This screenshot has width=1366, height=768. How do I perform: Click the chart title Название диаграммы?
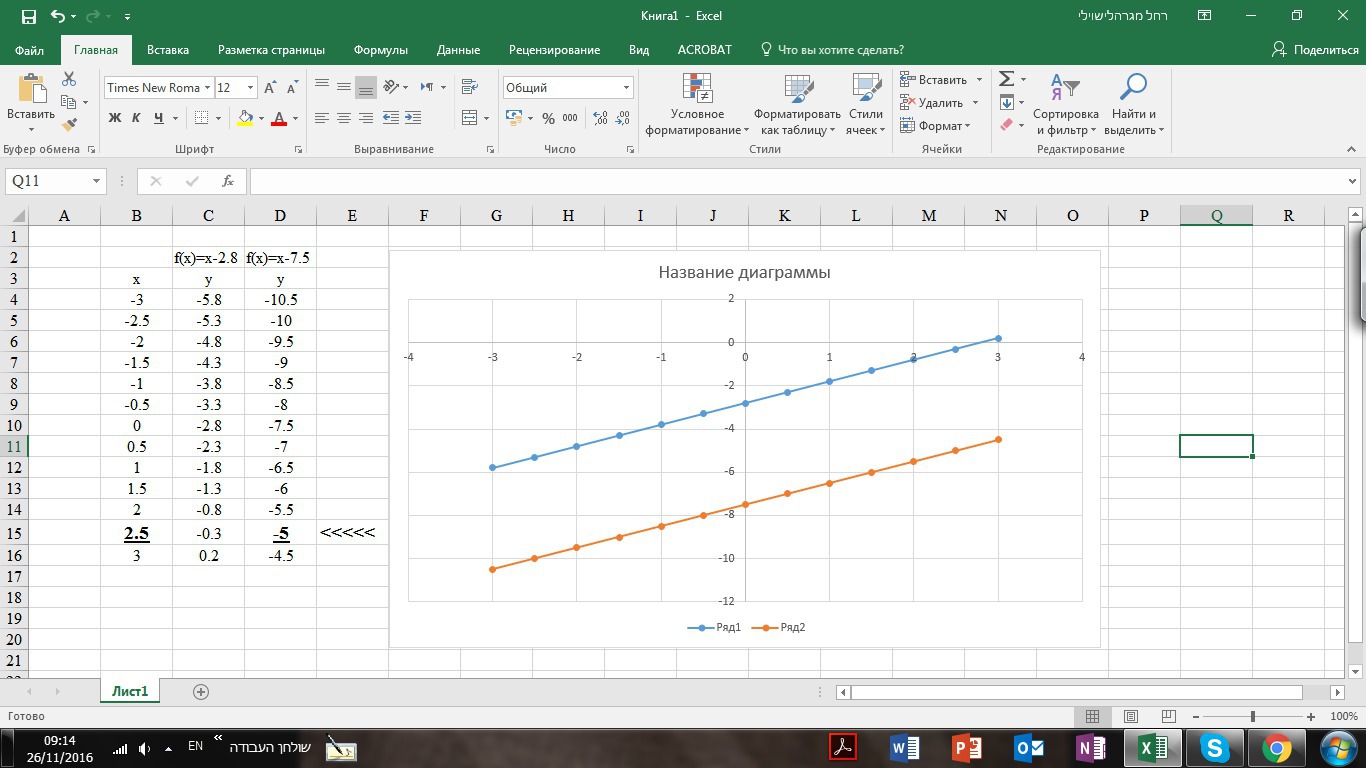pyautogui.click(x=744, y=272)
